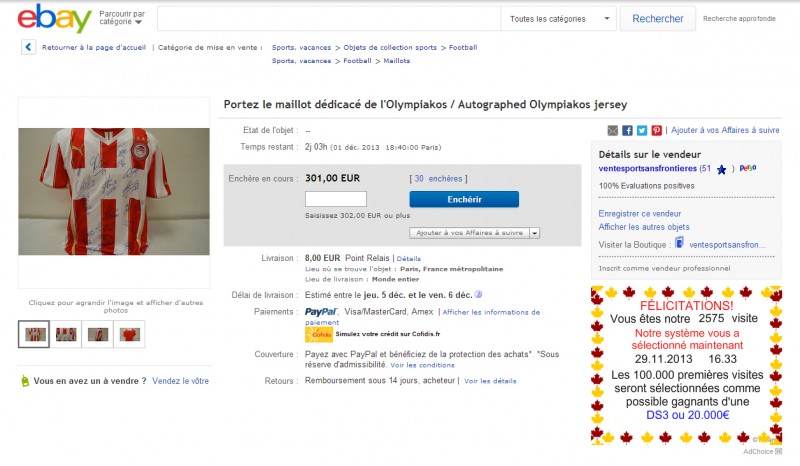Click into the bid amount field
Screen dimensions: 800x466
tap(336, 199)
